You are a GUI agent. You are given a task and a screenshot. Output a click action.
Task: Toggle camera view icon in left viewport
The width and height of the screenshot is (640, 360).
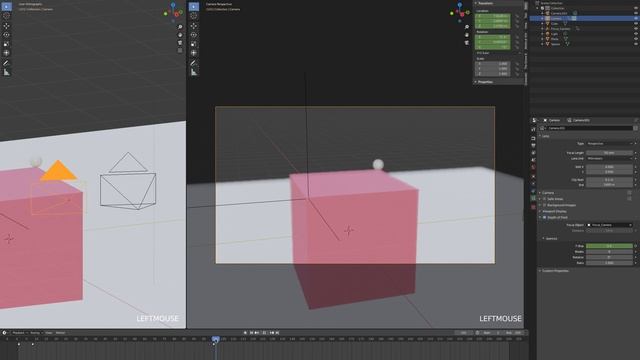[180, 42]
